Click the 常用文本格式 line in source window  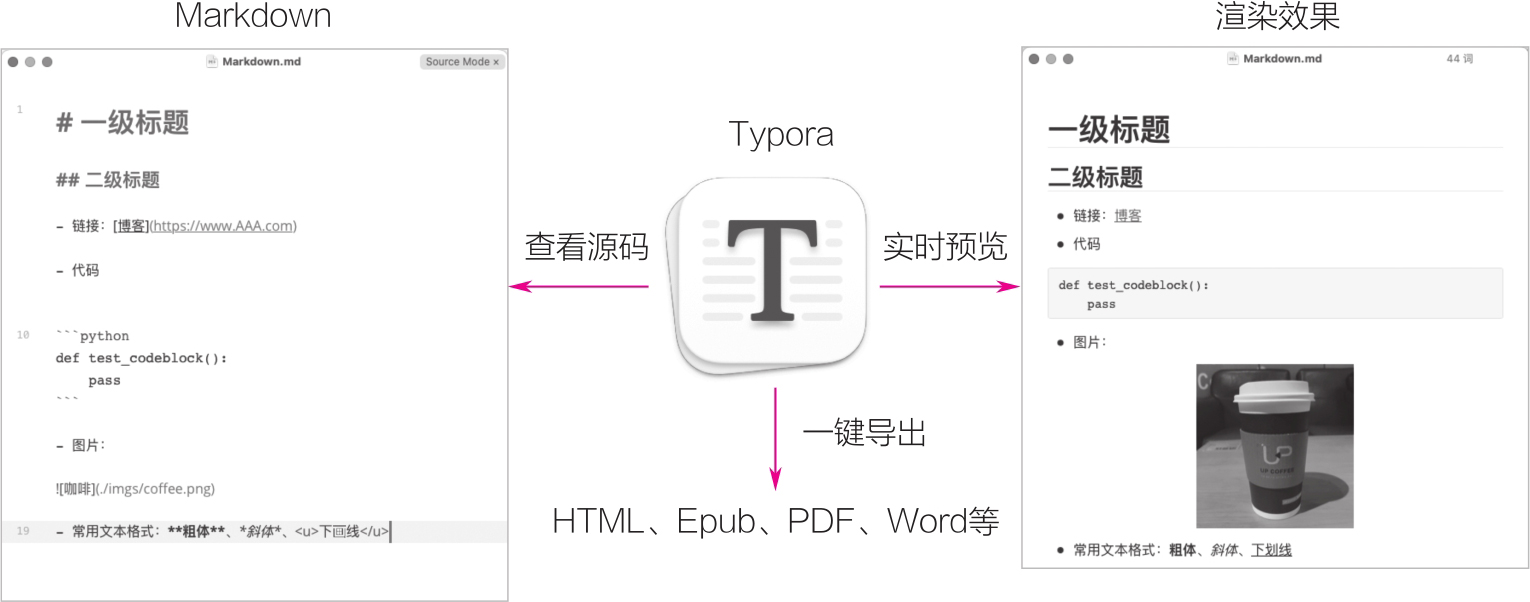224,532
